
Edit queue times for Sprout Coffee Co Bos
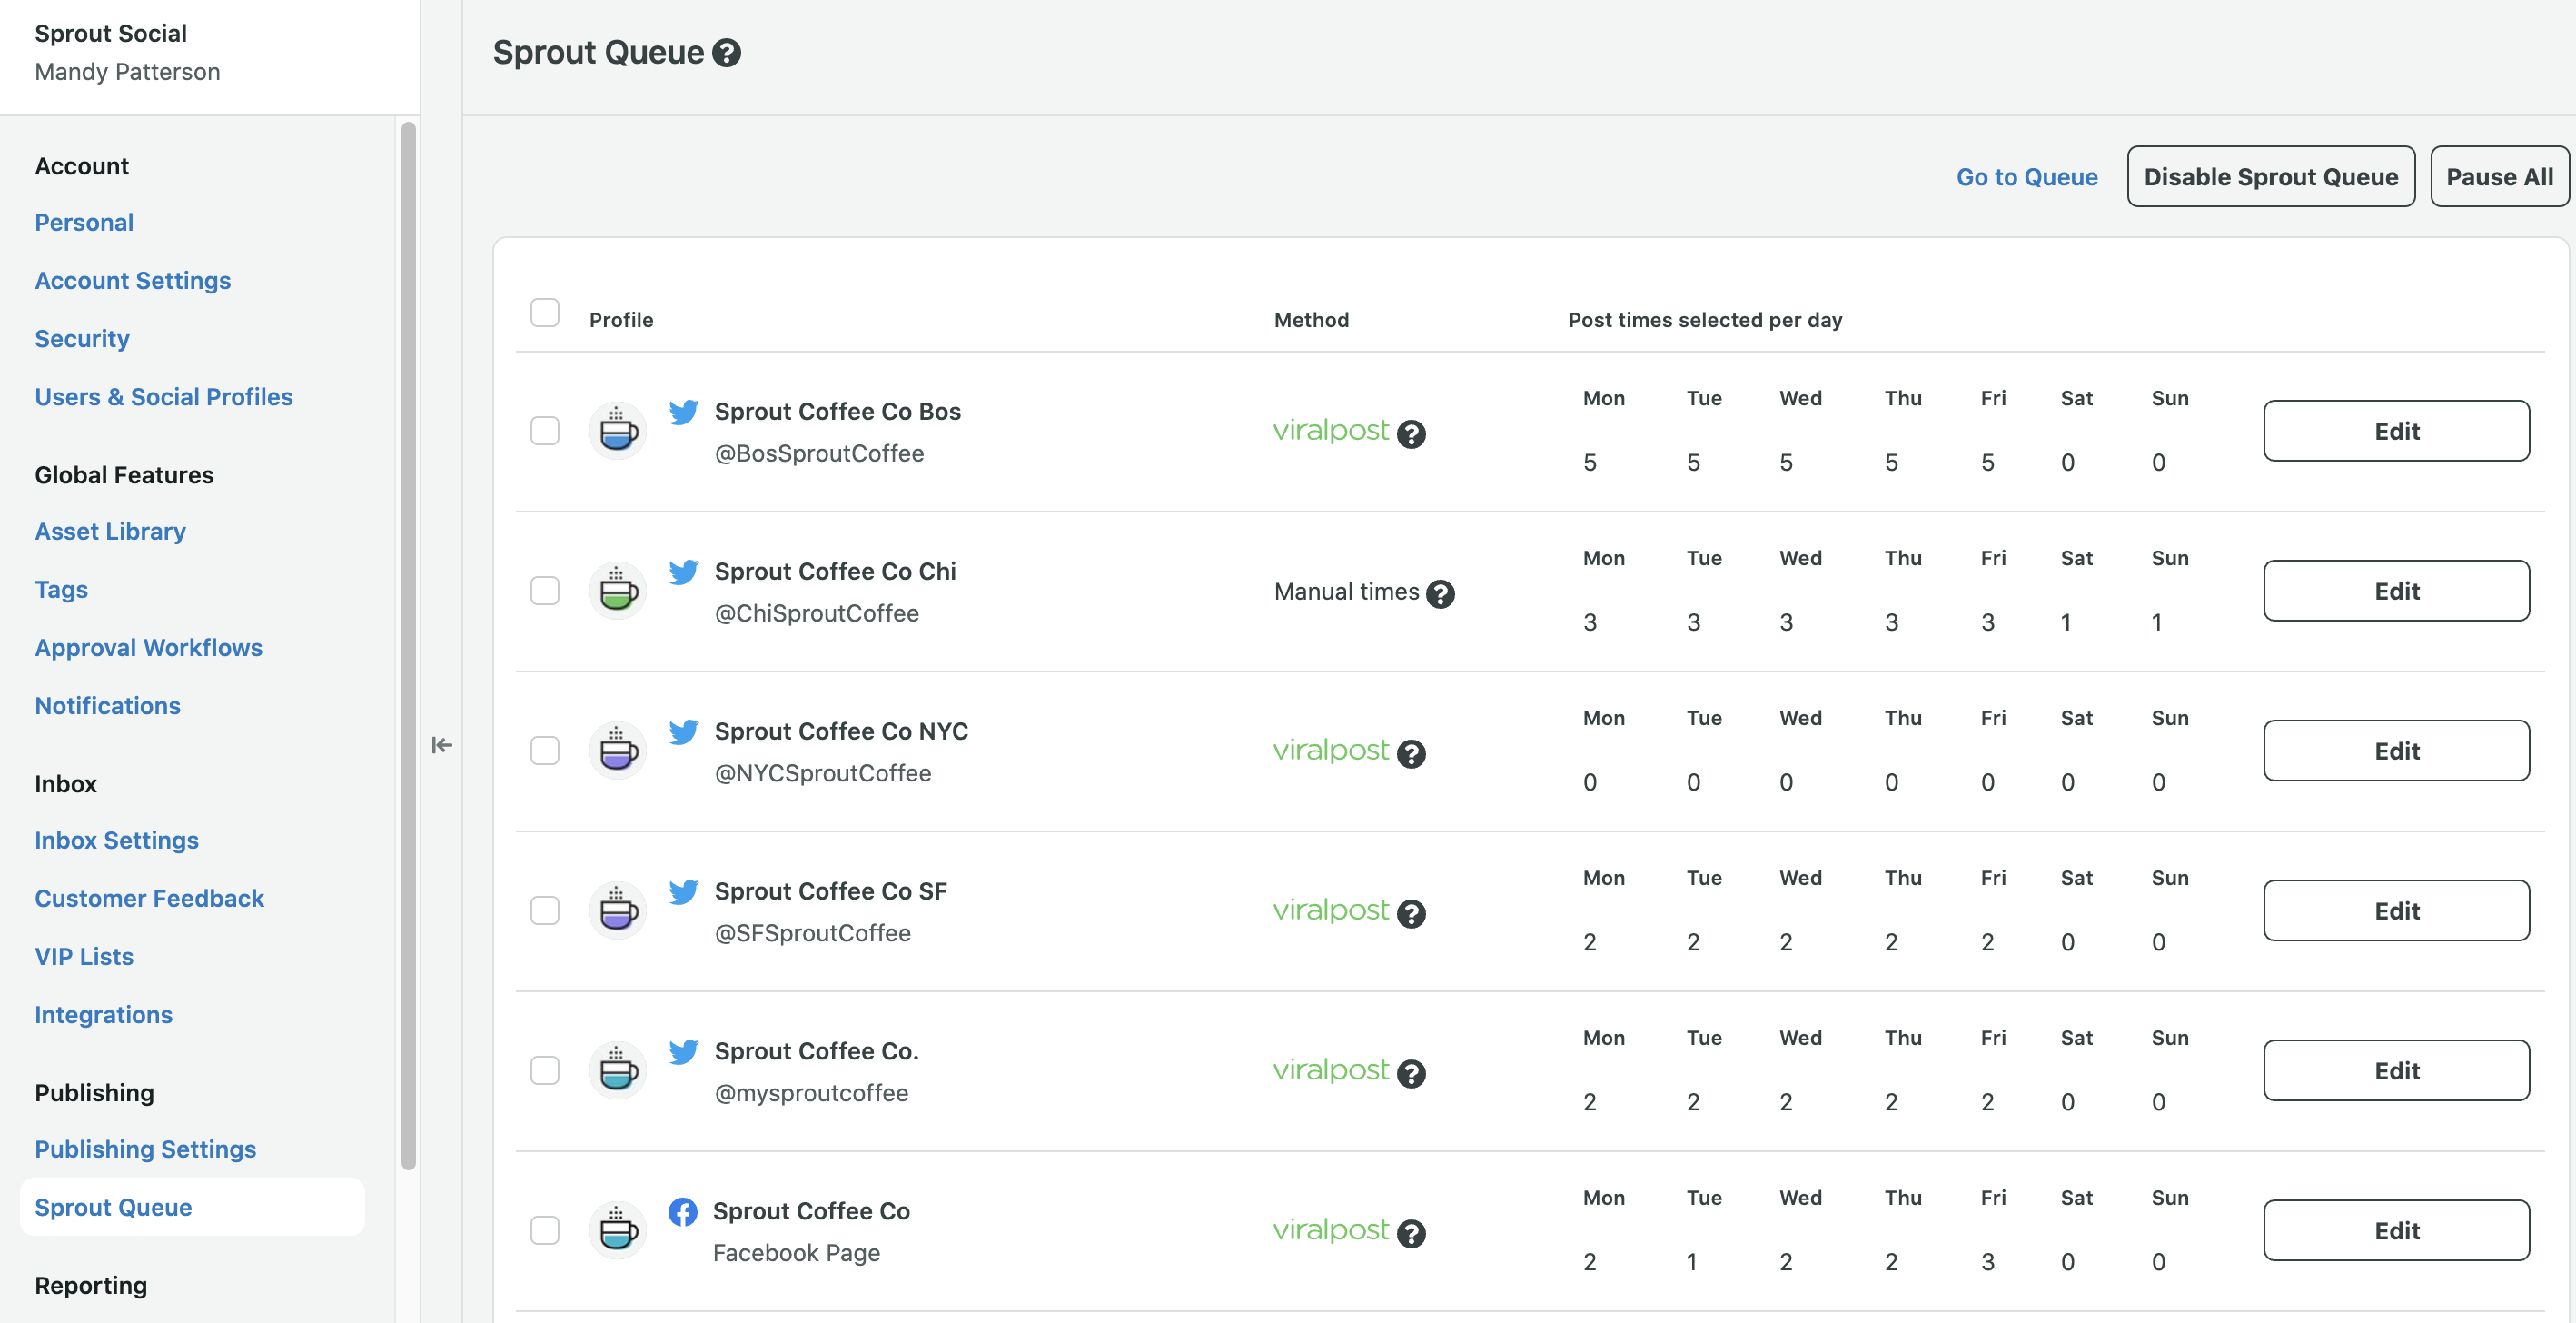coord(2396,431)
